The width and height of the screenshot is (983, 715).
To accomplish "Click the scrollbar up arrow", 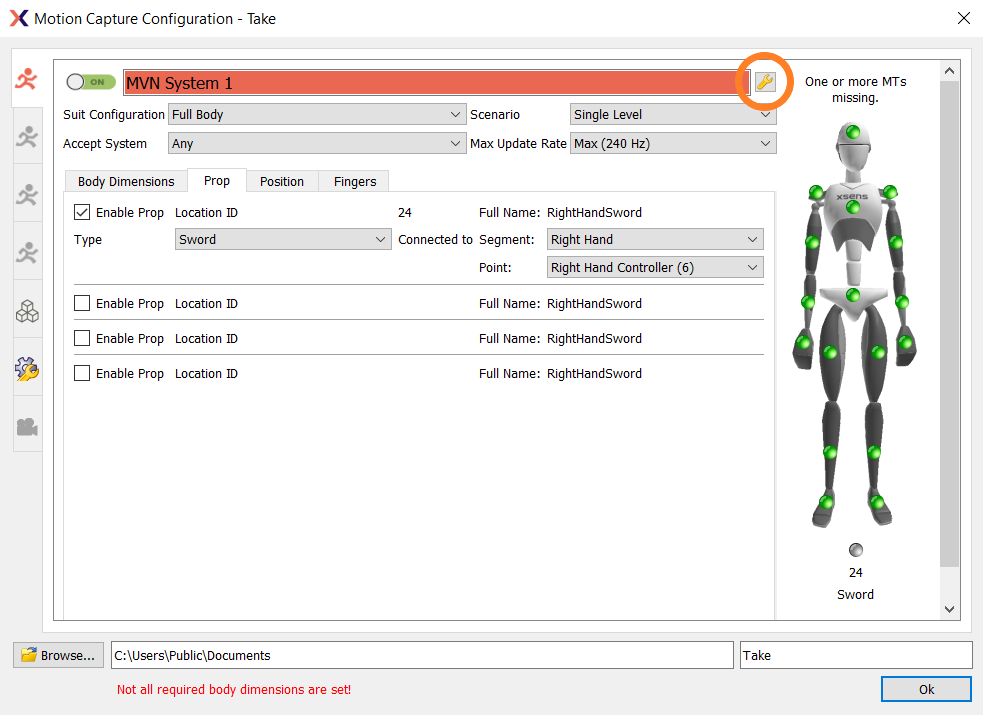I will point(949,71).
